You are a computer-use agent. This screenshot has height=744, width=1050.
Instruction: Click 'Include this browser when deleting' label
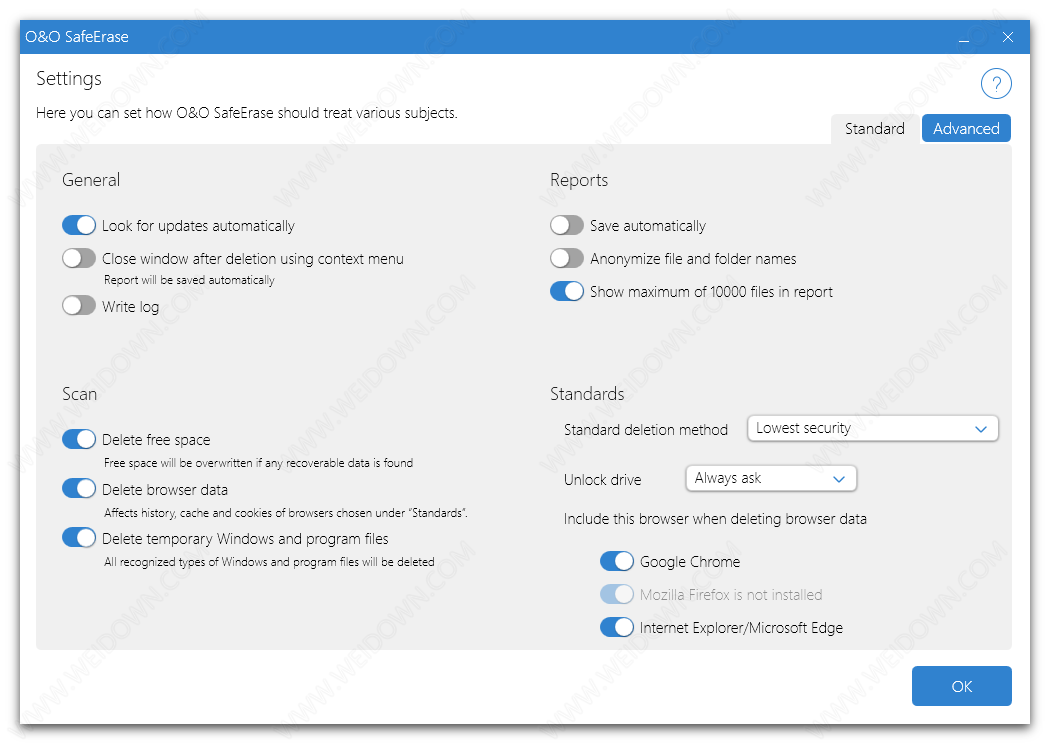(x=715, y=519)
